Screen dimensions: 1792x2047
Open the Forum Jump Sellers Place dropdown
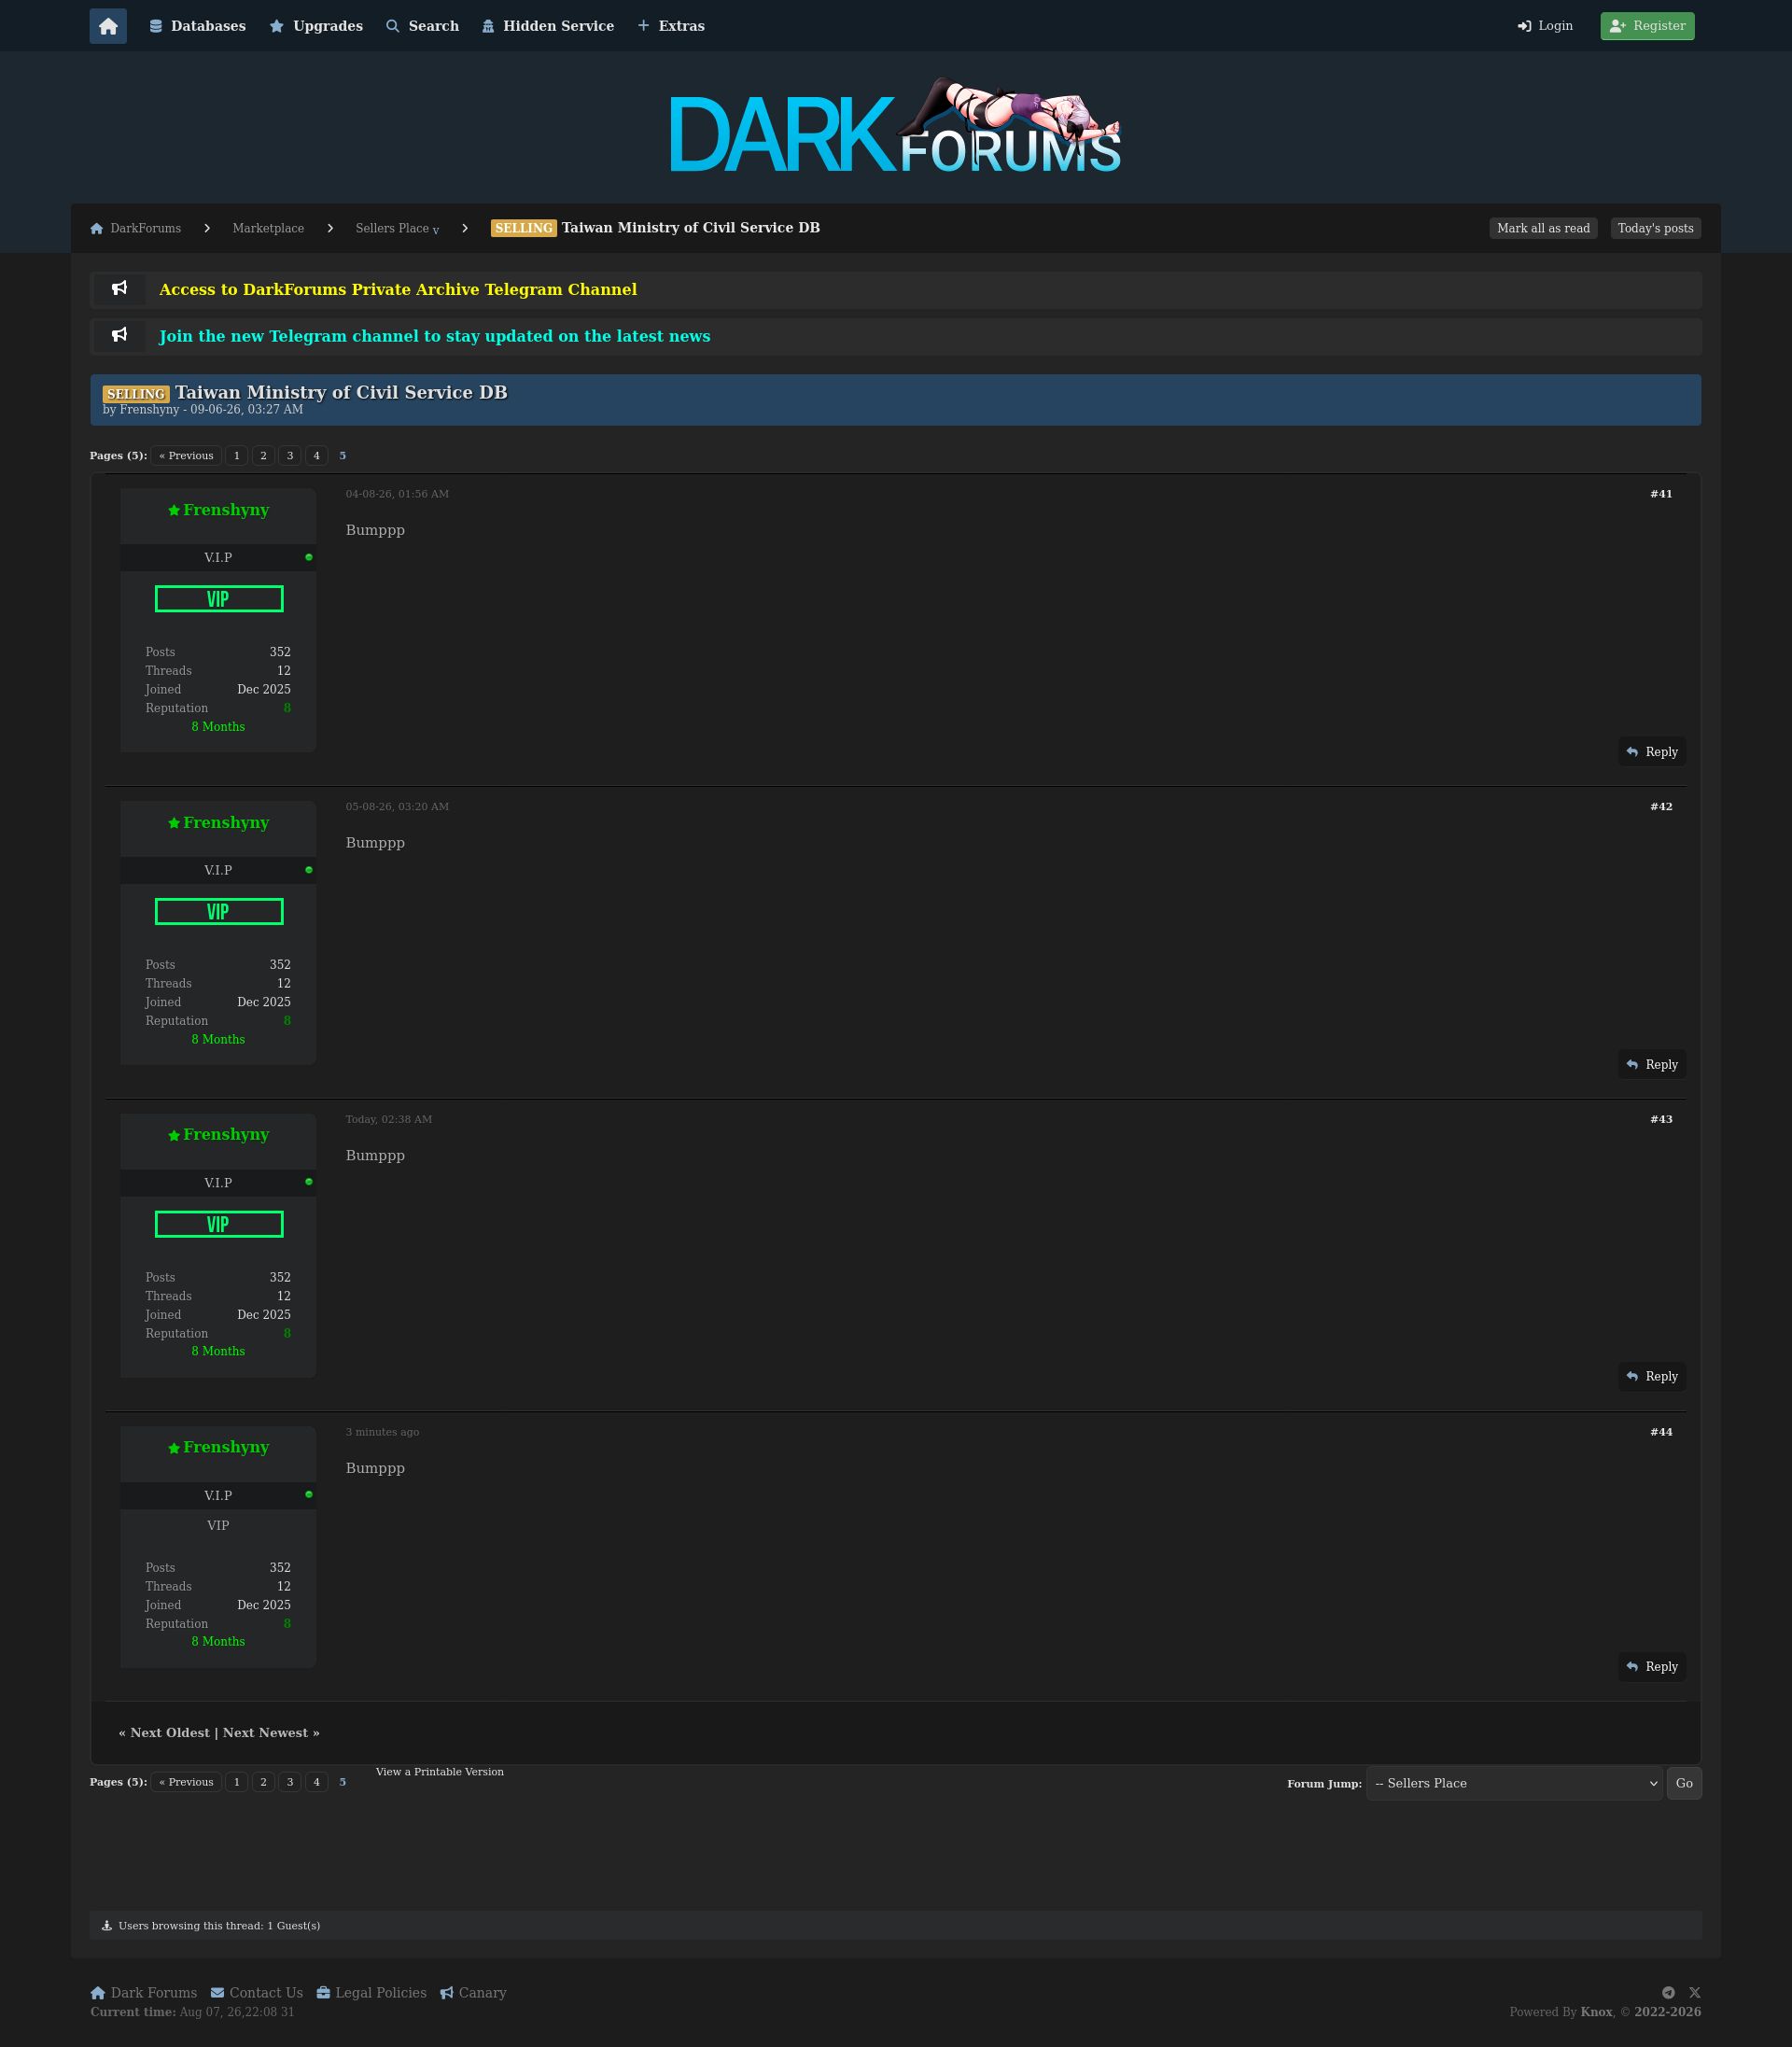(x=1514, y=1784)
